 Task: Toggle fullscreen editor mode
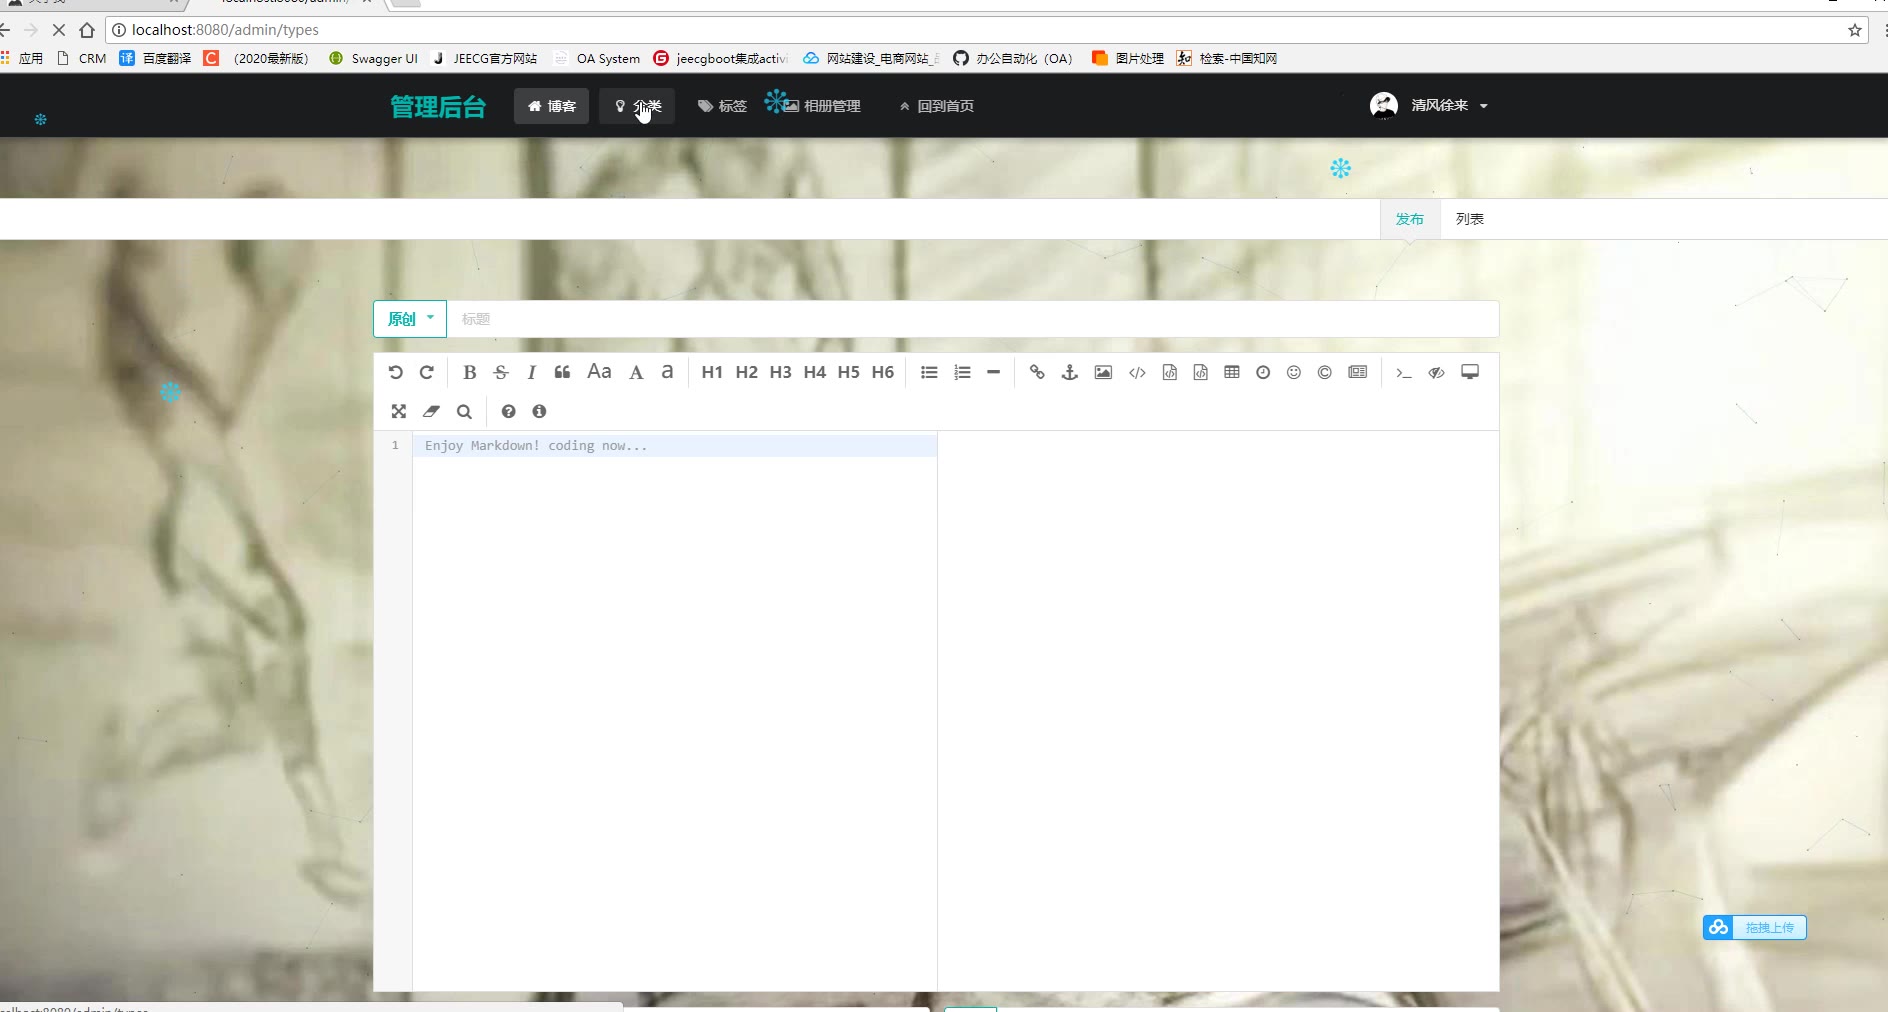tap(399, 411)
